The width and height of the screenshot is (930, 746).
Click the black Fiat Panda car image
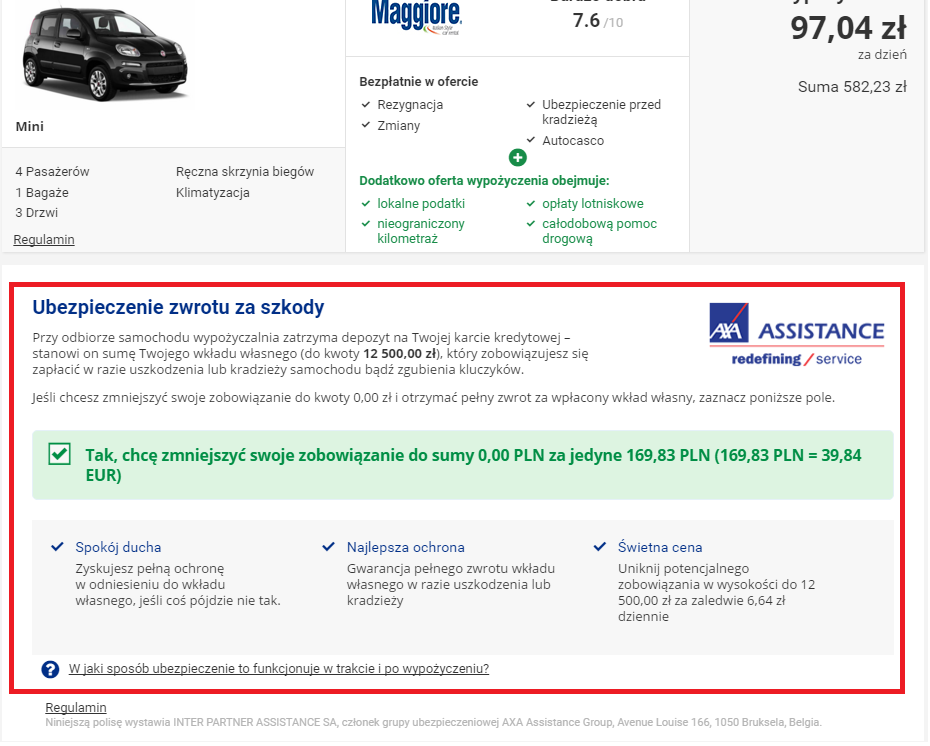[x=105, y=53]
